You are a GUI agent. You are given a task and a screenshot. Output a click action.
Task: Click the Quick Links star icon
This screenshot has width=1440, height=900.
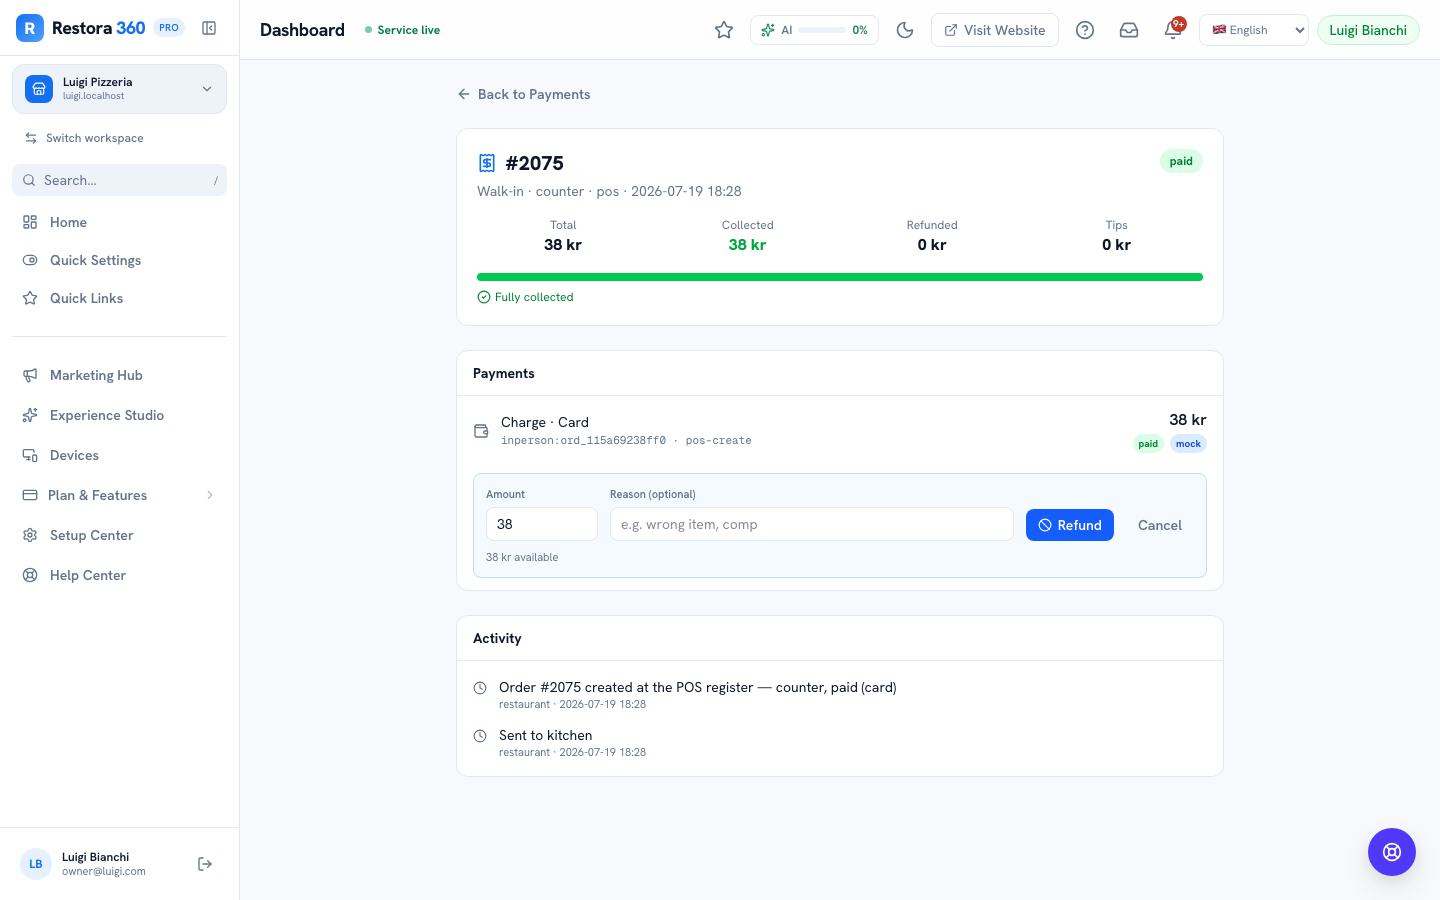pos(30,298)
